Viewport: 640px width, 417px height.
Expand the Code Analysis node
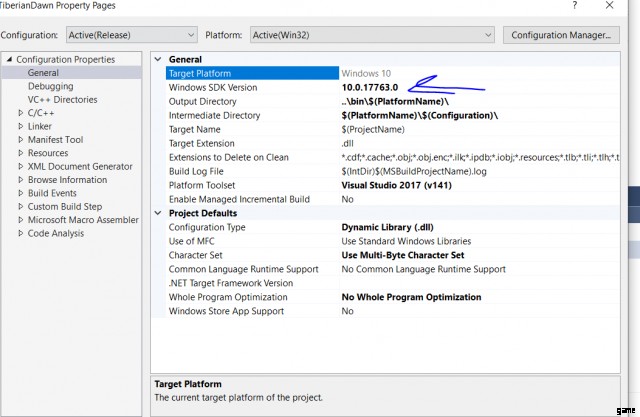[21, 233]
